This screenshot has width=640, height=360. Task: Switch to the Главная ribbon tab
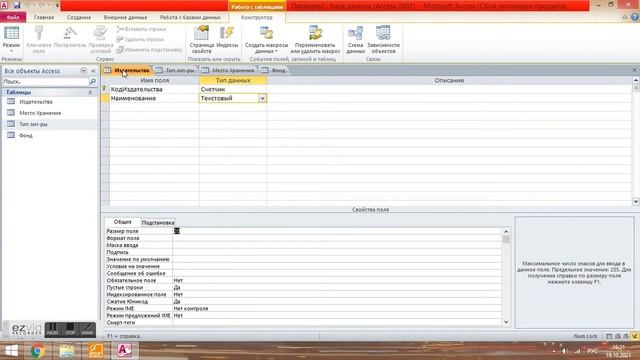tap(44, 18)
